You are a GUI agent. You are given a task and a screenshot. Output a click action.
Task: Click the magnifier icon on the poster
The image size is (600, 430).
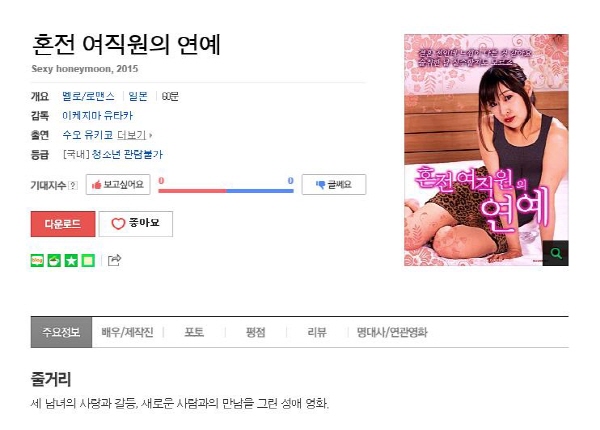[556, 253]
